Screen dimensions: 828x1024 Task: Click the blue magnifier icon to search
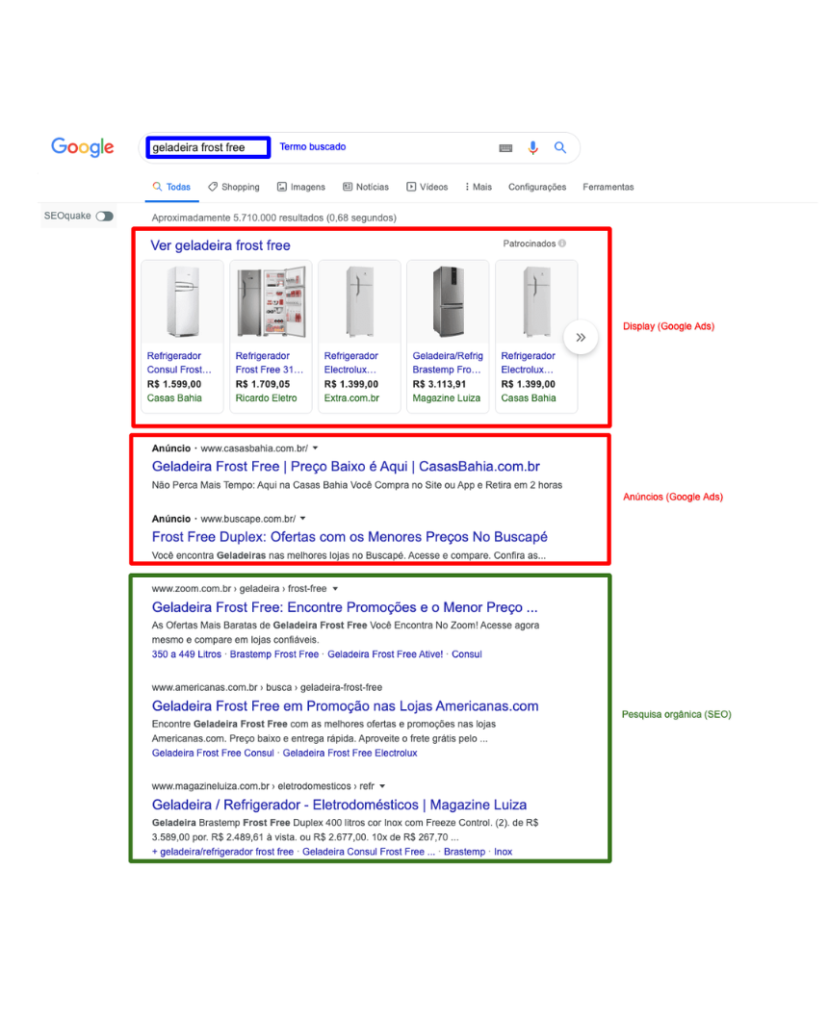point(558,148)
